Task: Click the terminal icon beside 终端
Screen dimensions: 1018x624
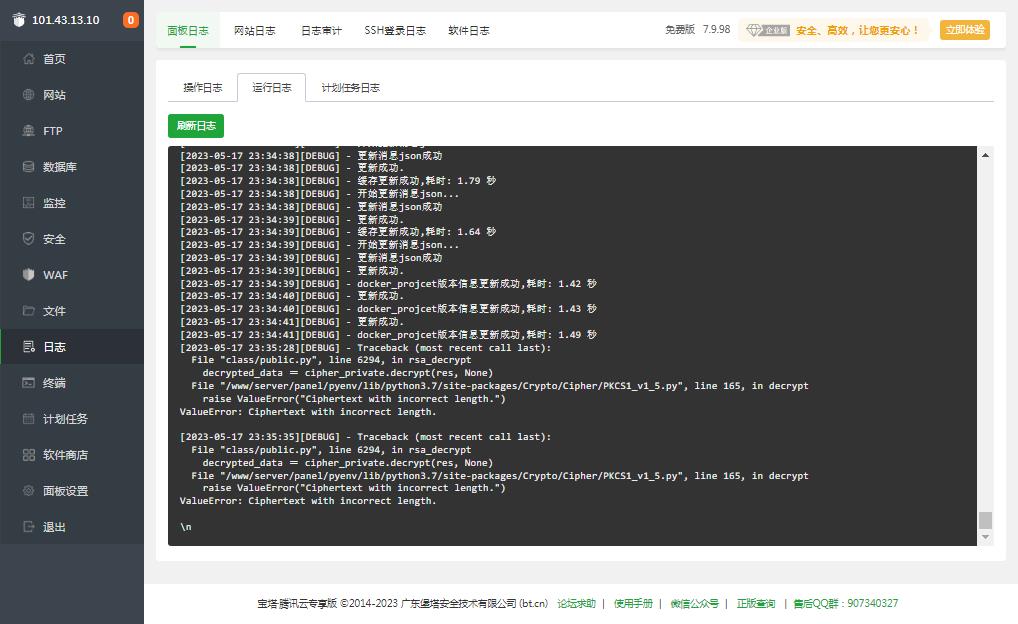Action: (29, 383)
